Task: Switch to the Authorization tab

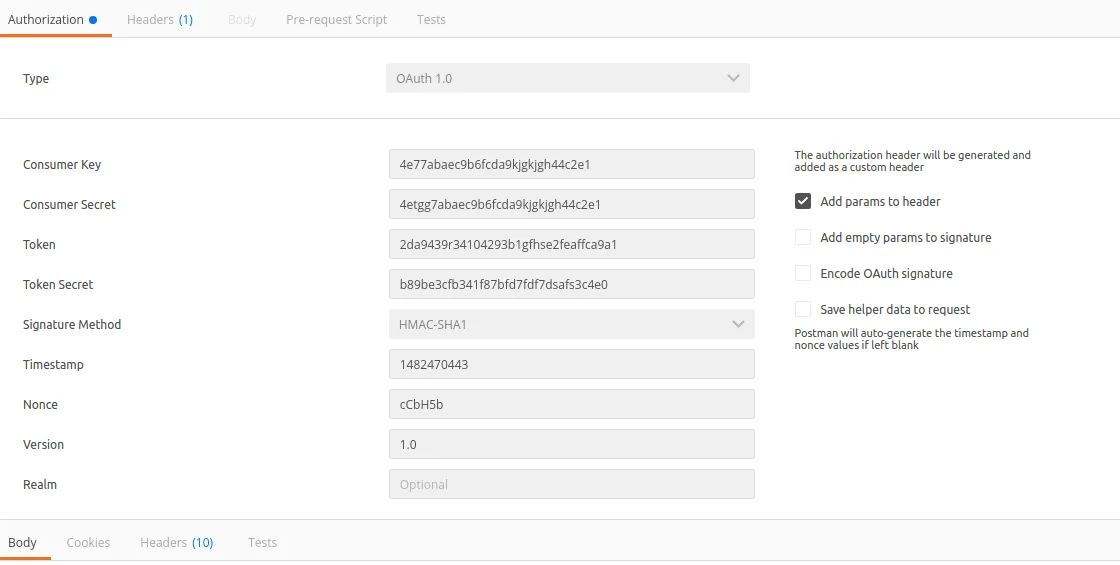Action: pos(46,19)
